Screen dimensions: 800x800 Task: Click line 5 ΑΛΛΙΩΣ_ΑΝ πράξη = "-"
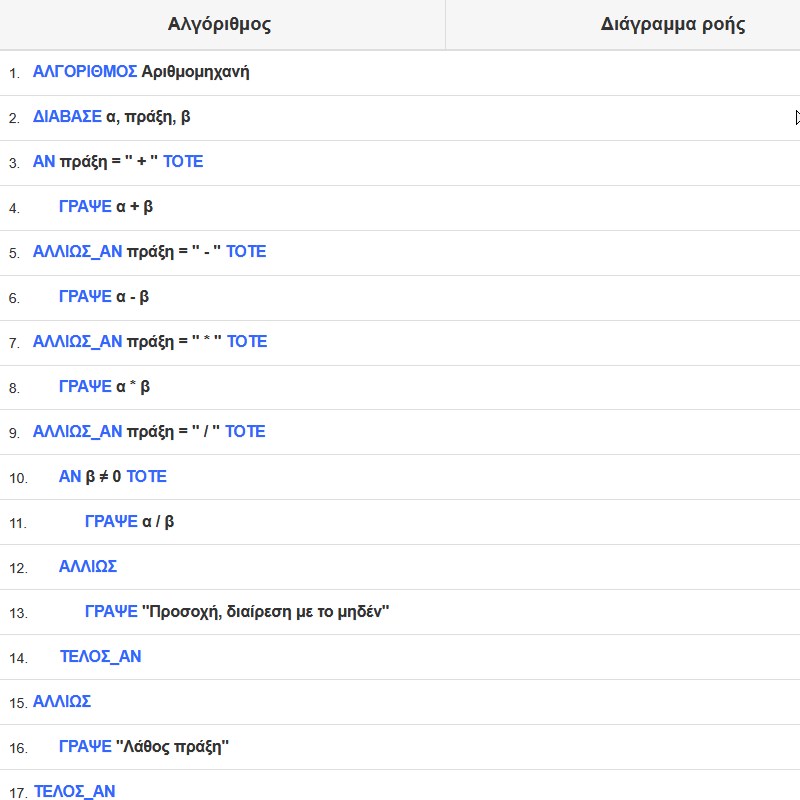(149, 252)
